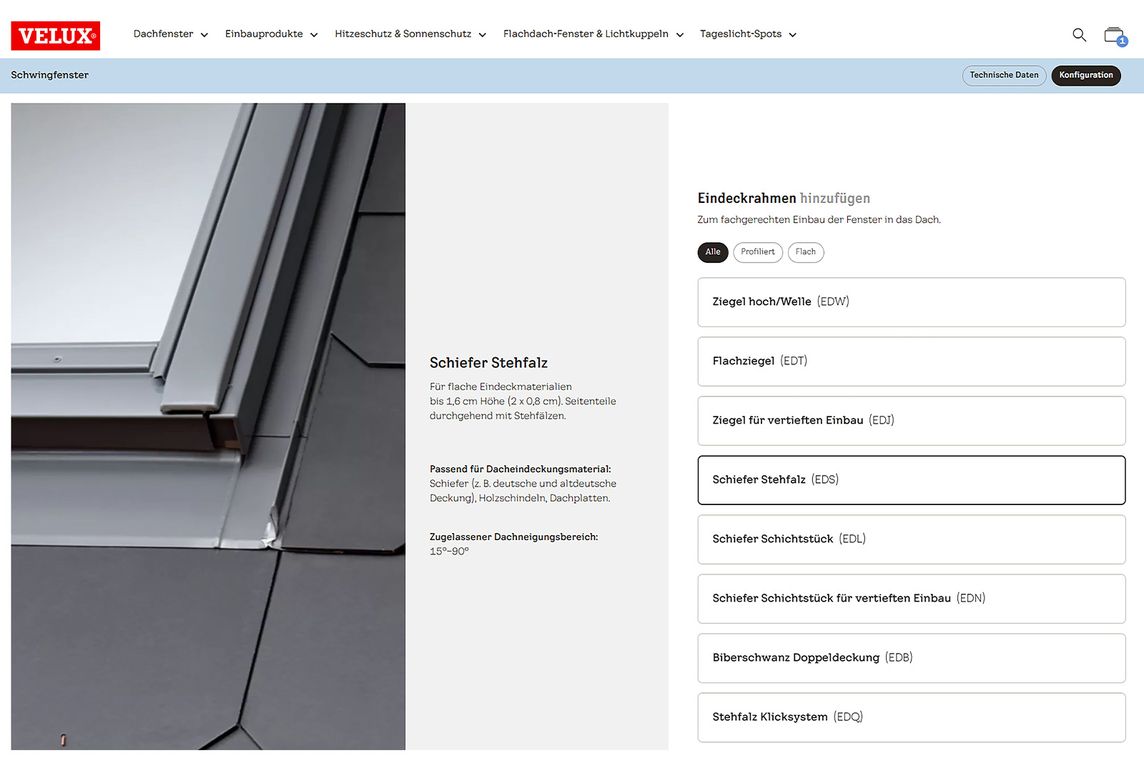The image size is (1144, 763).
Task: Switch to Technische Daten tab
Action: click(x=1004, y=75)
